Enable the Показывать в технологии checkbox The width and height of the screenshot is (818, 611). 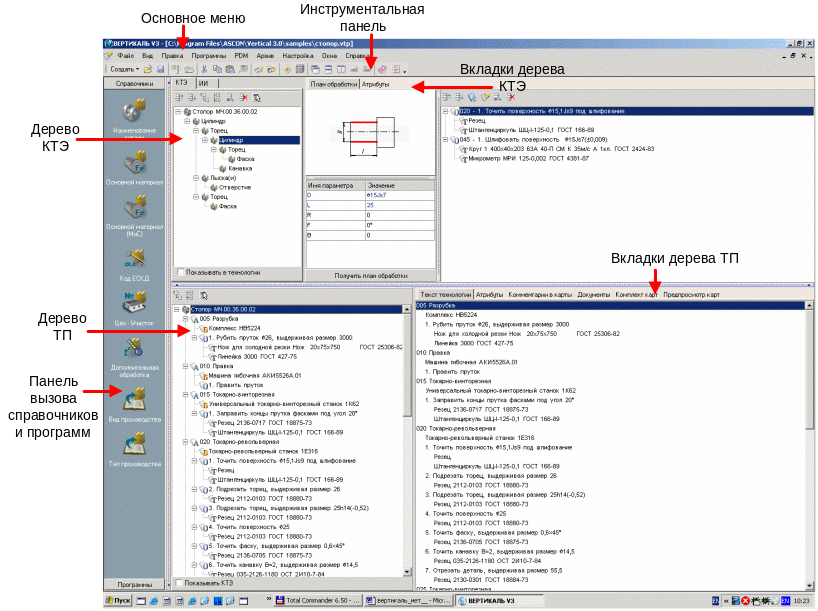click(x=180, y=271)
